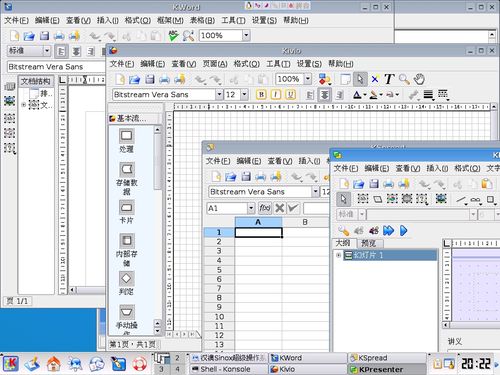Expand the 文 tree node in KWord document structure
500x375 pixels.
24,105
